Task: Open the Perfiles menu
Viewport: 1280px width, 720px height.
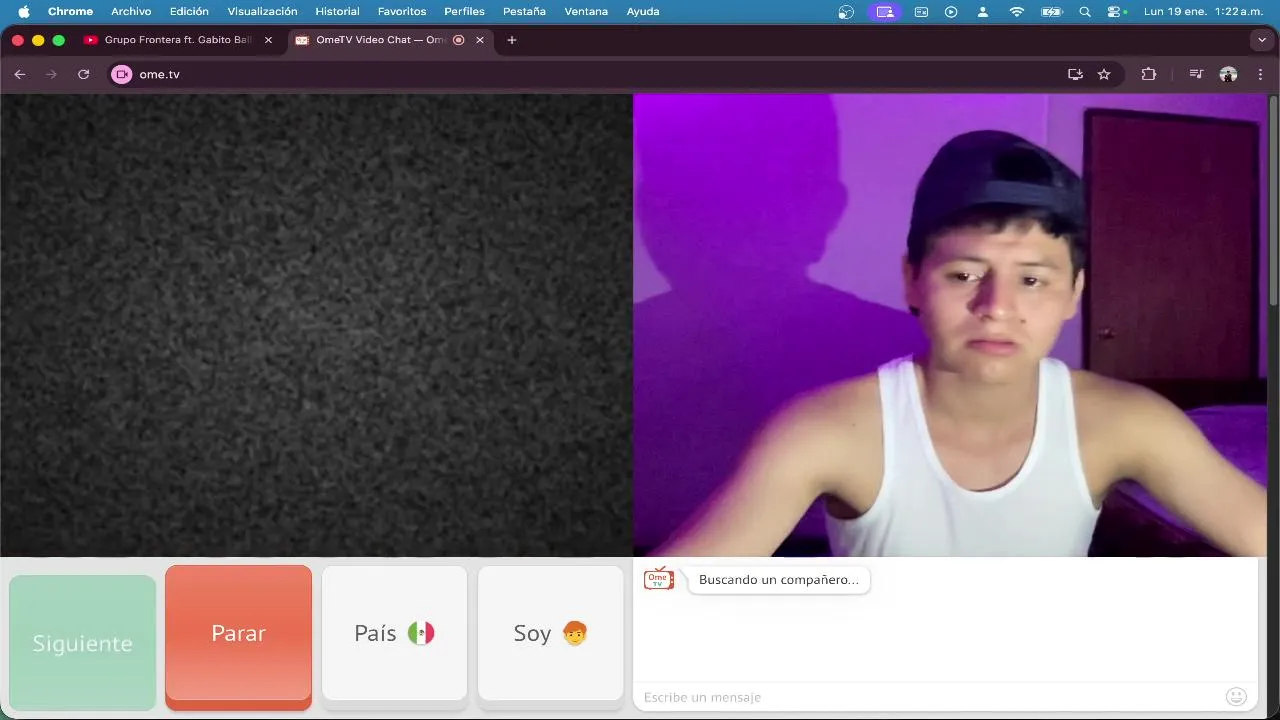Action: [x=464, y=11]
